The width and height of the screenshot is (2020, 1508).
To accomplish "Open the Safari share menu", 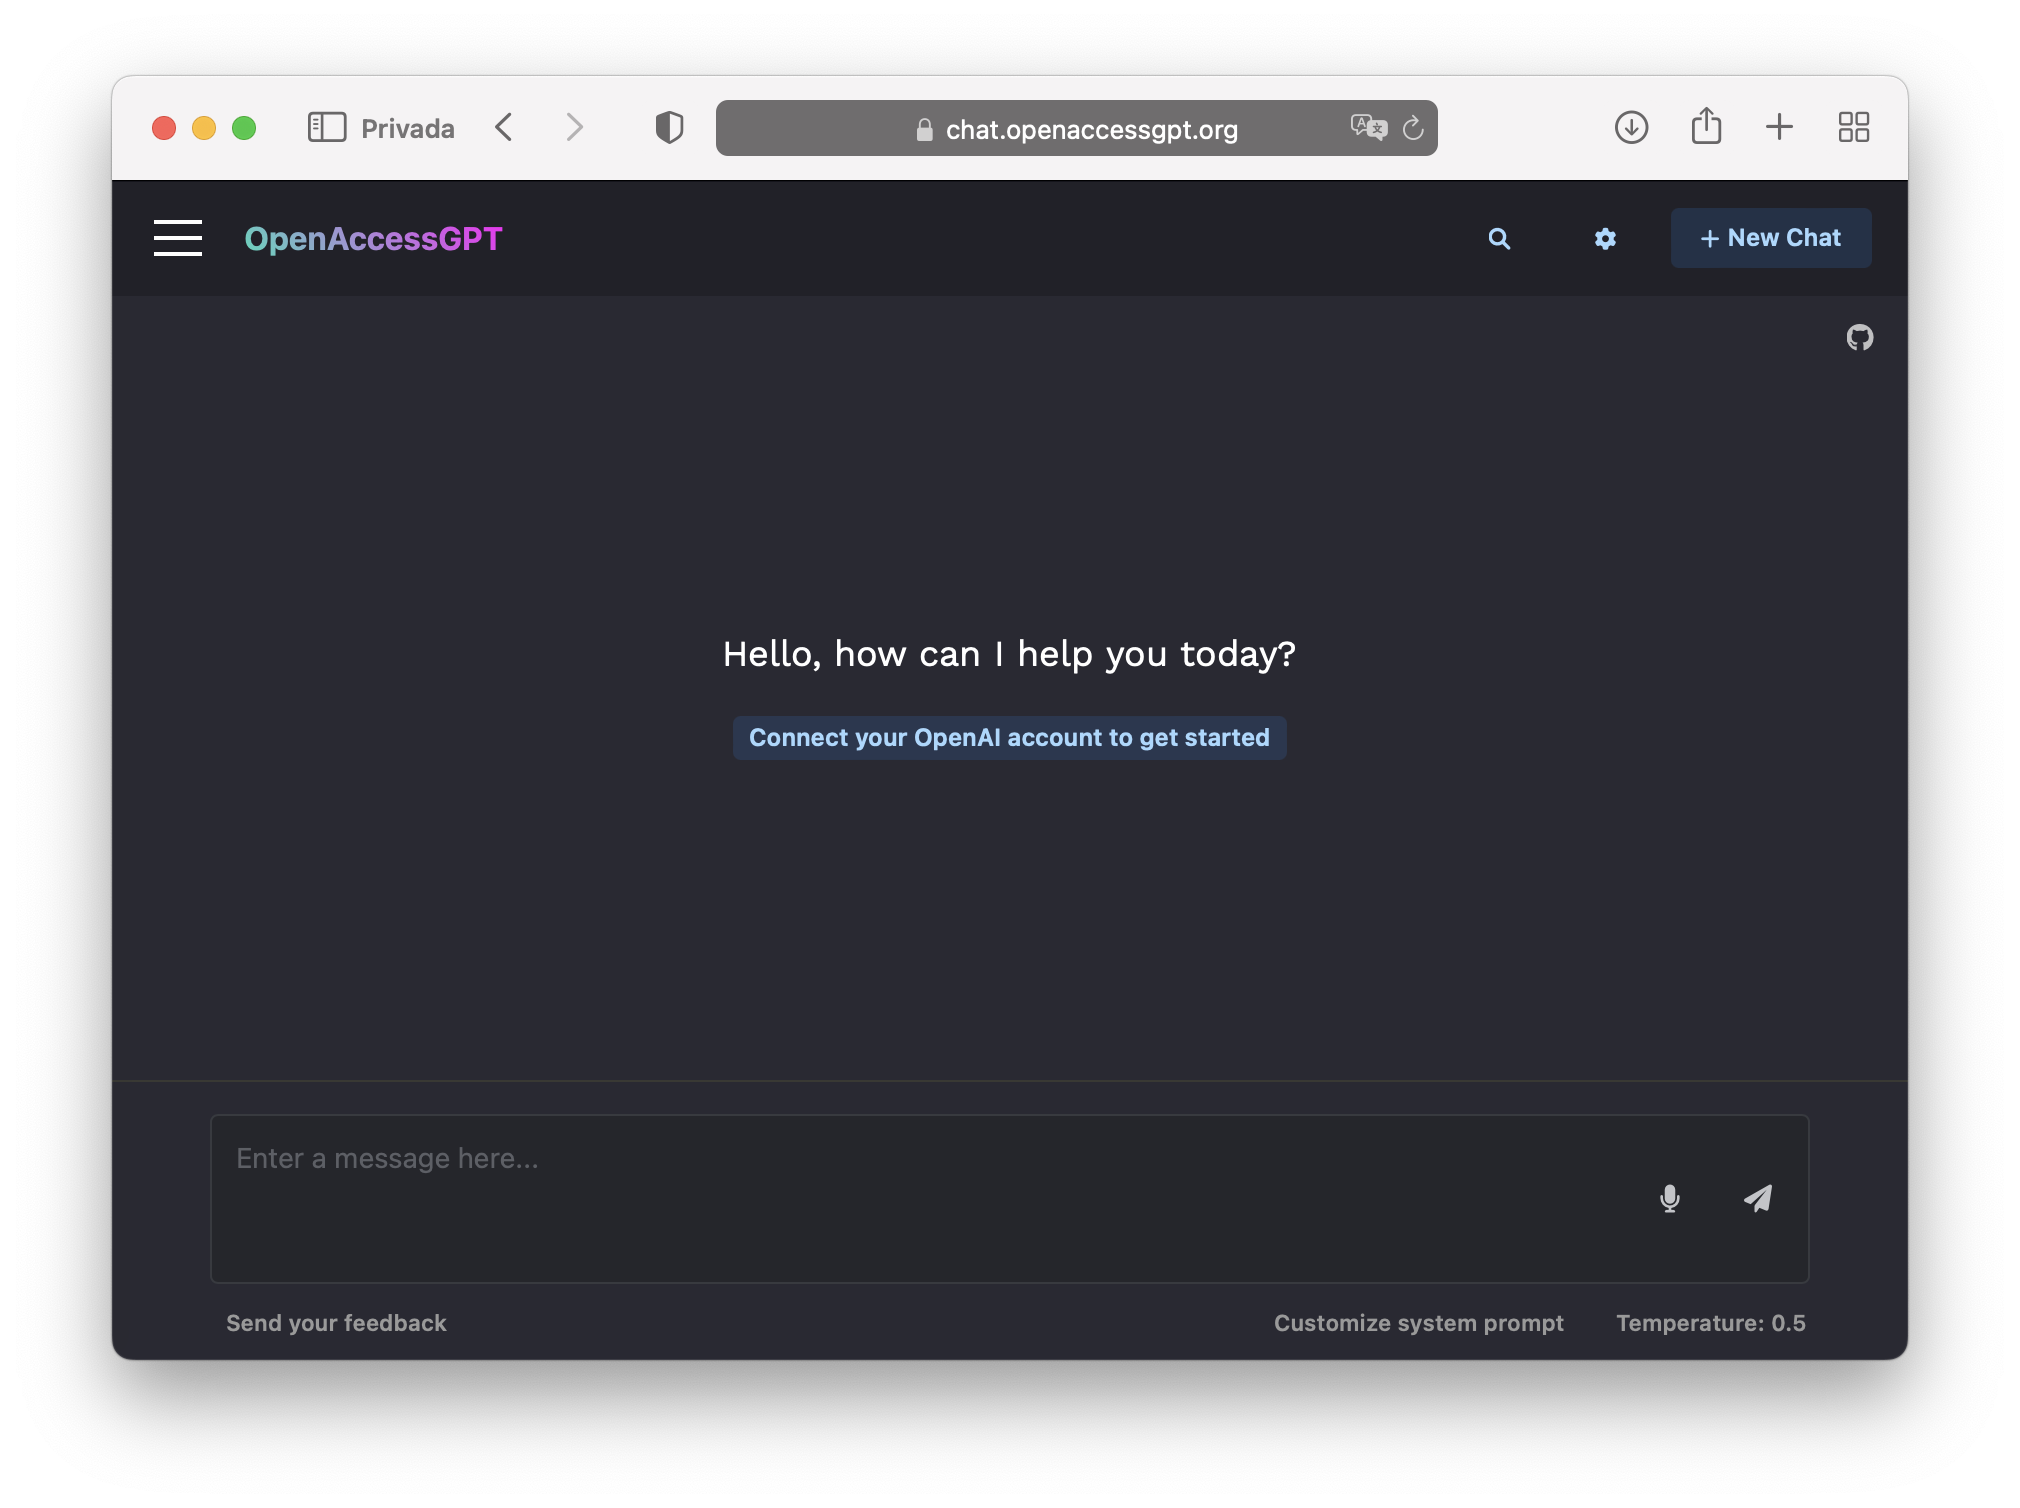I will (x=1706, y=126).
